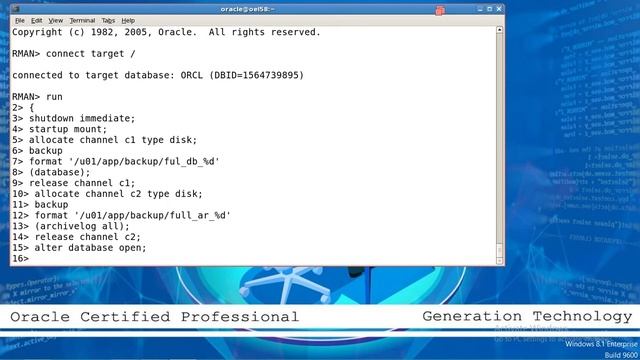Maximize the oracle terminal window
This screenshot has height=360, width=640.
pos(489,9)
